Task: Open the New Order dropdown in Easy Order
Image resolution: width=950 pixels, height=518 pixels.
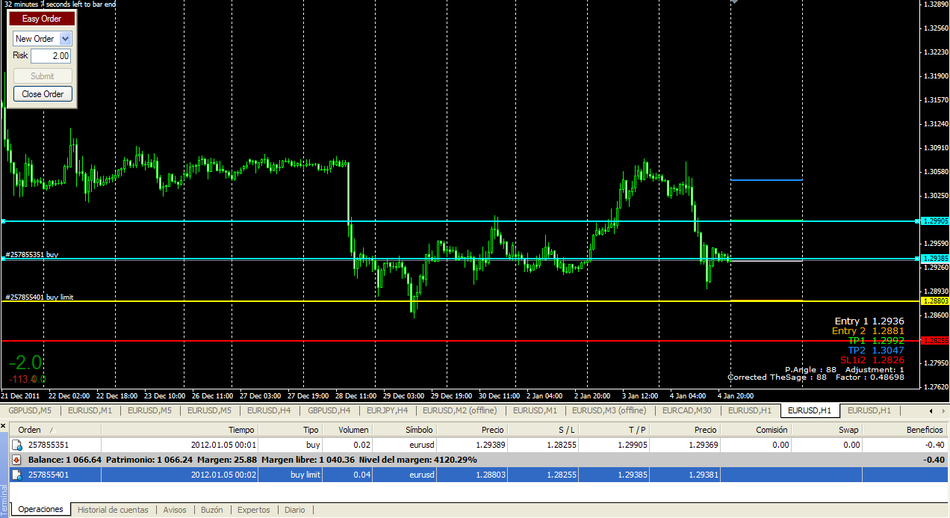Action: coord(65,38)
